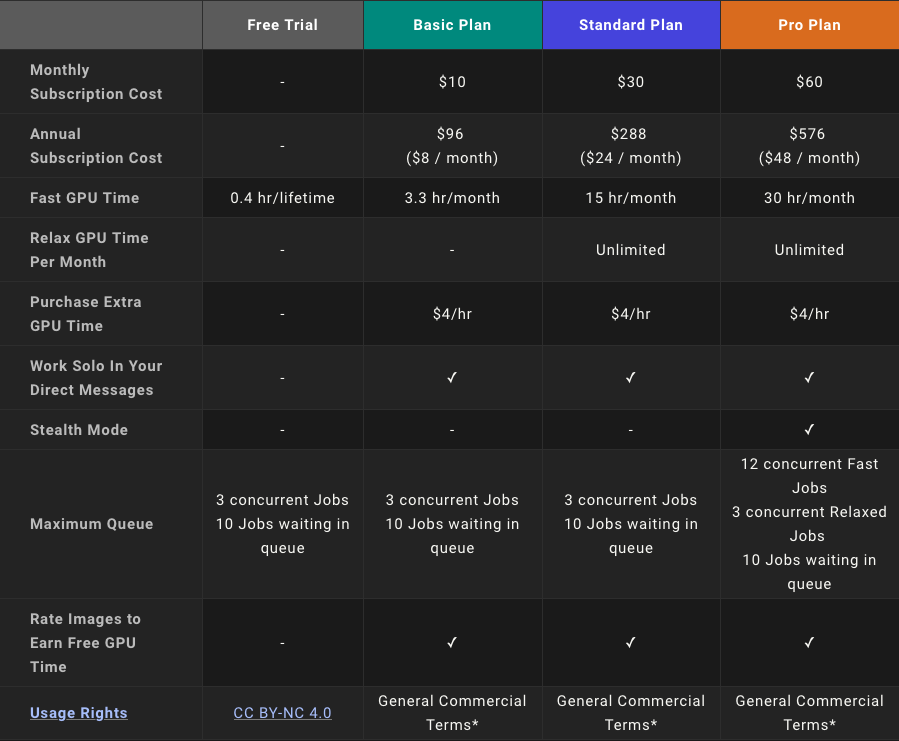Click Basic Plan checkmark for Work Solo row
Screen dimensions: 899x741
[452, 377]
